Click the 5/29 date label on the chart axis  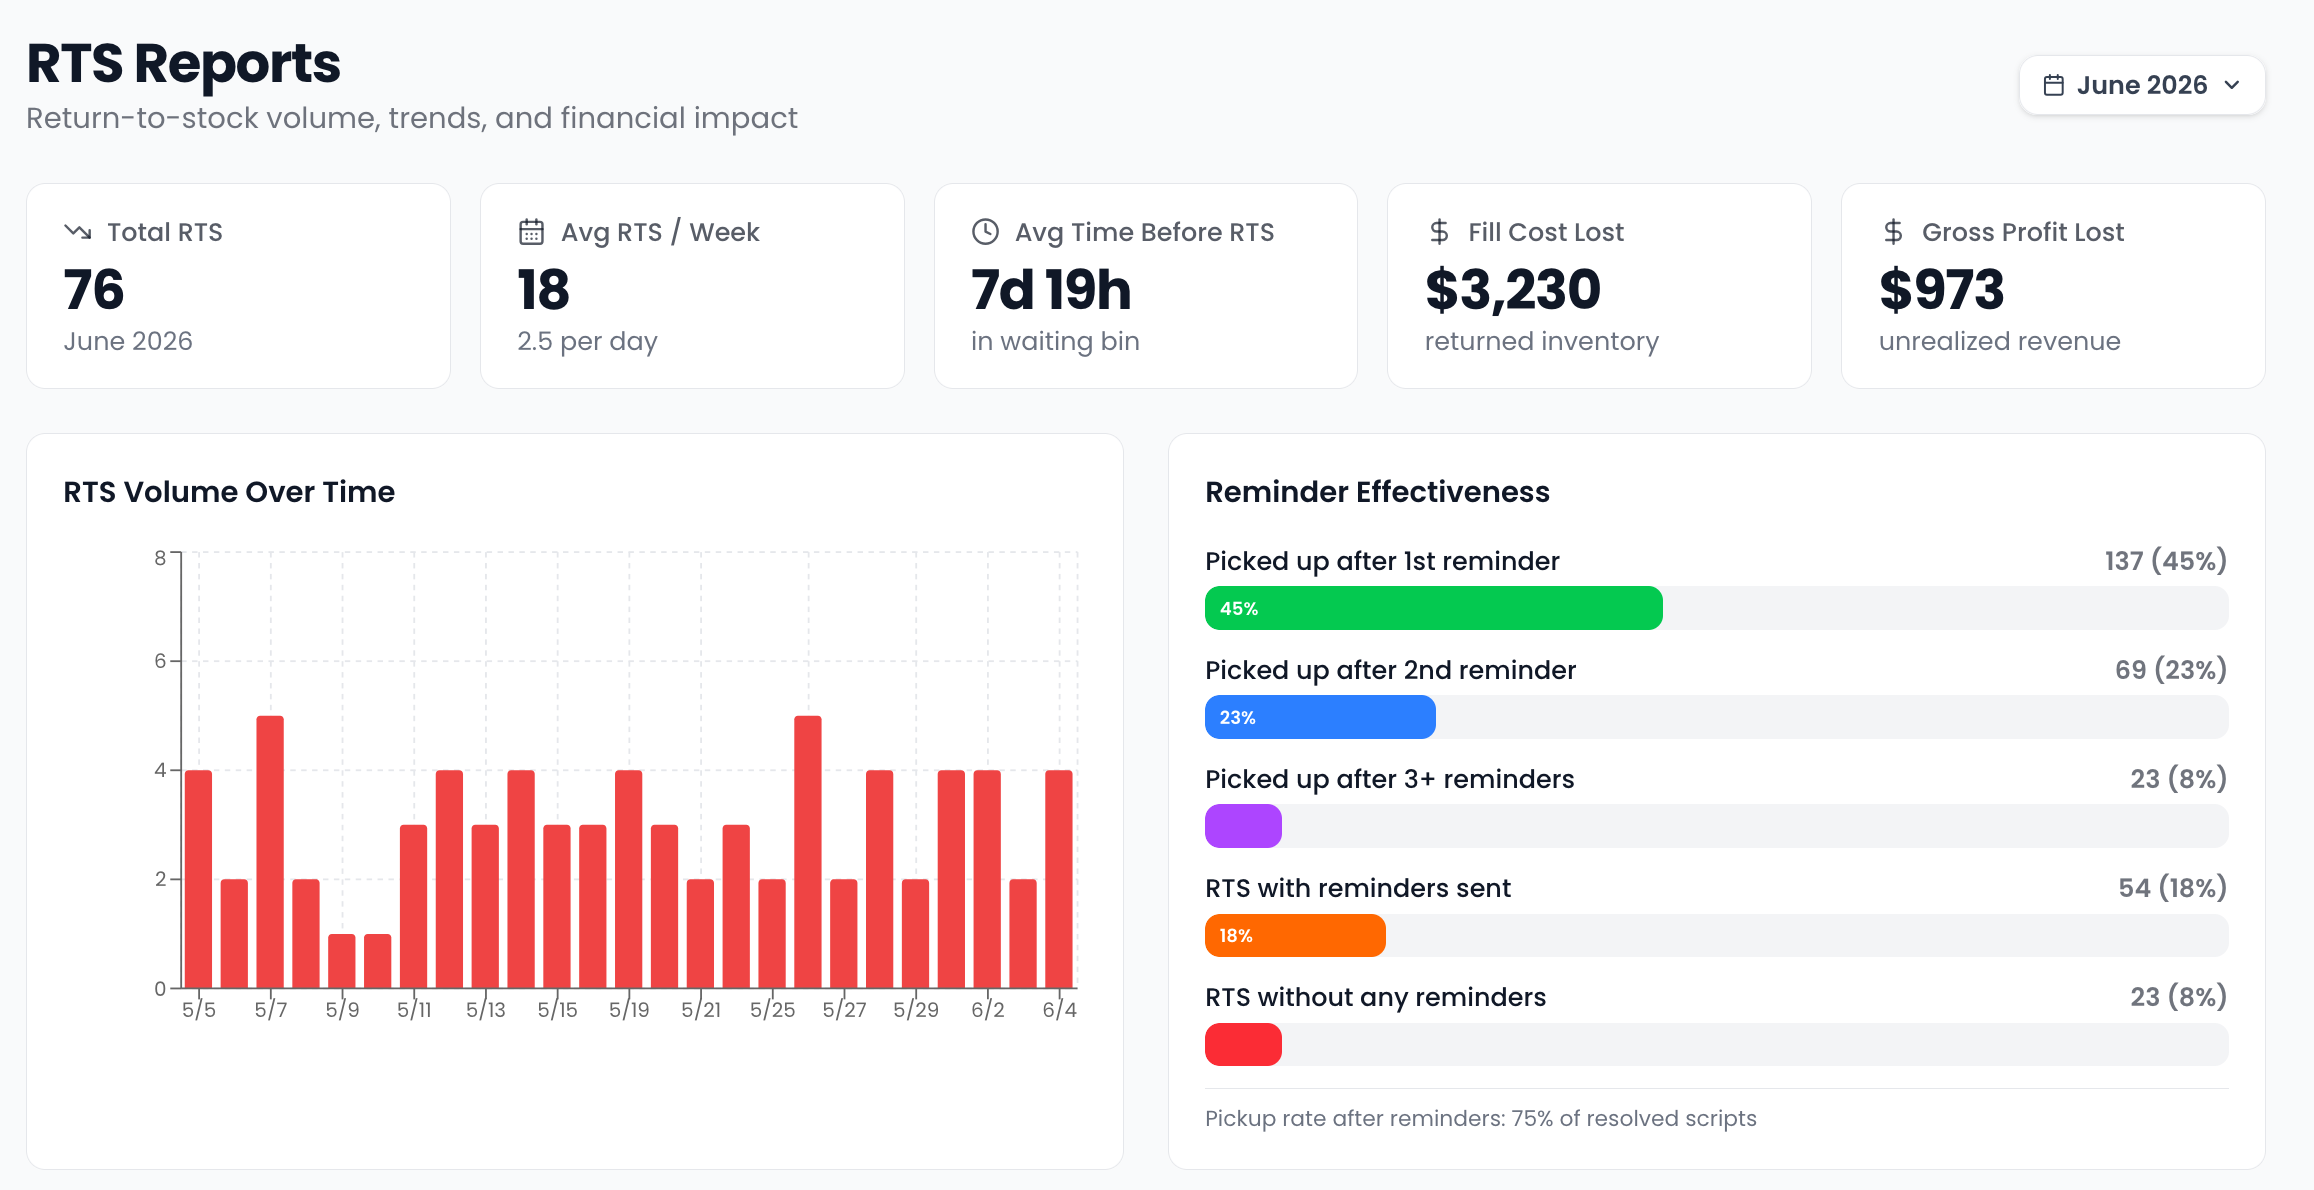coord(916,1010)
